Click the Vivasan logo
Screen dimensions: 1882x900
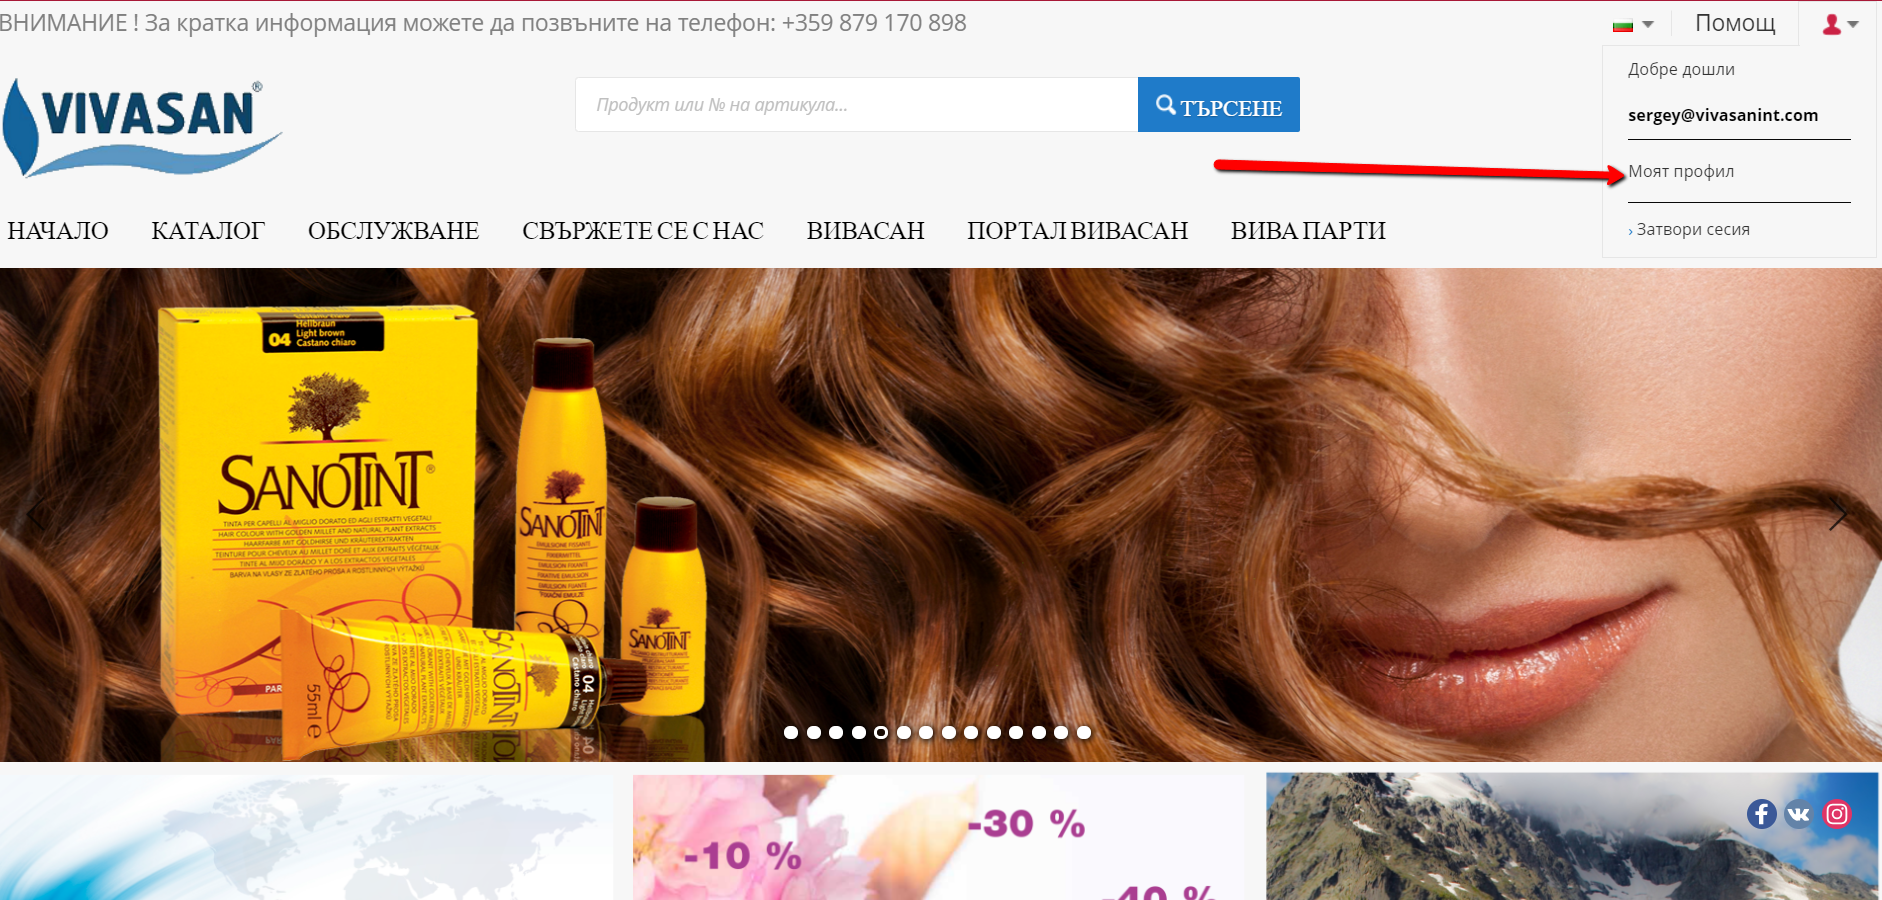pos(141,128)
